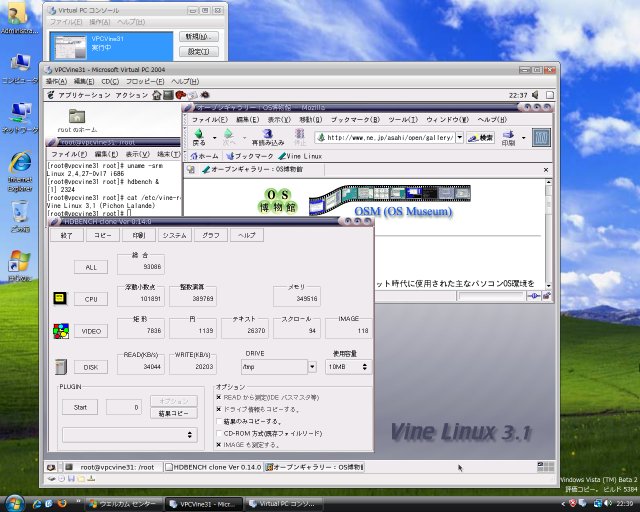
Task: Close the Mozilla tab with X
Action: 546,169
